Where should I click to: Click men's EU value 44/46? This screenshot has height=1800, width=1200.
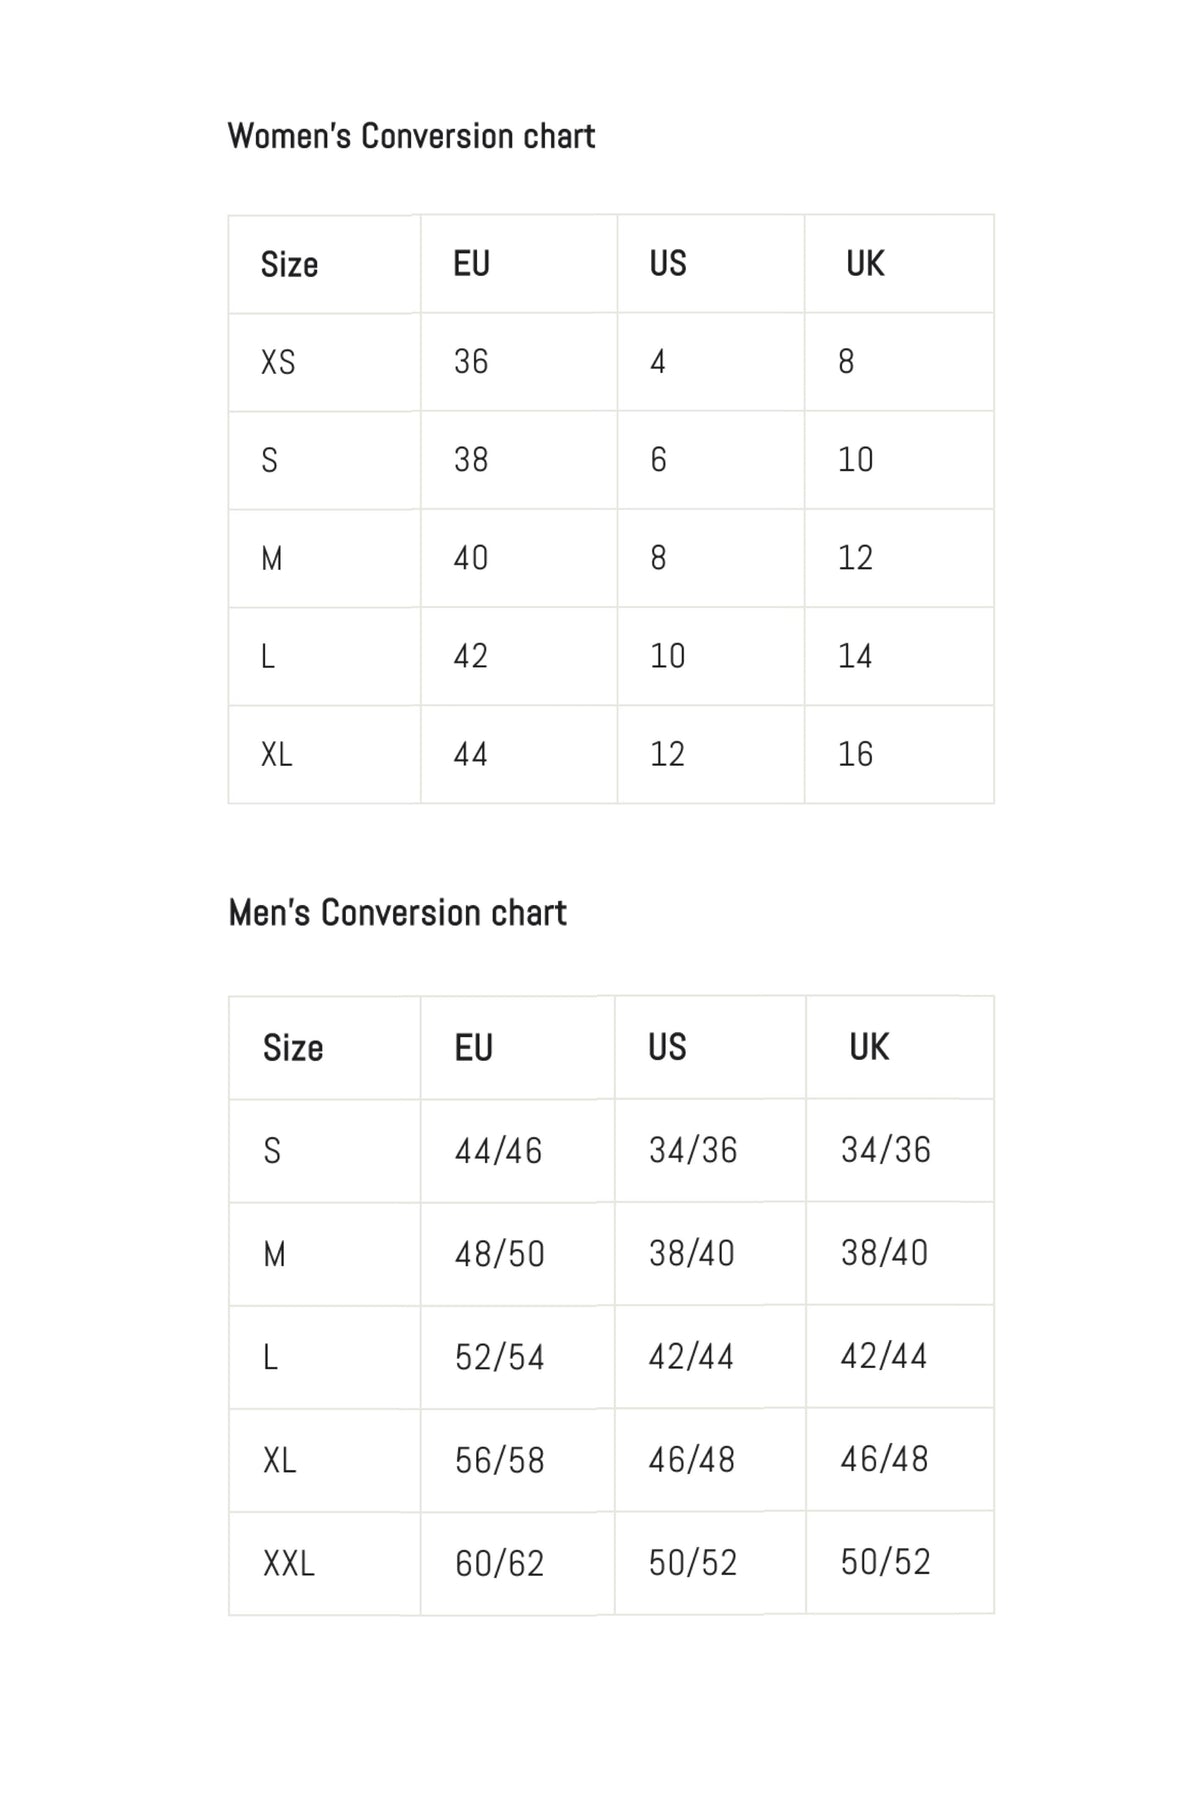(x=498, y=1151)
